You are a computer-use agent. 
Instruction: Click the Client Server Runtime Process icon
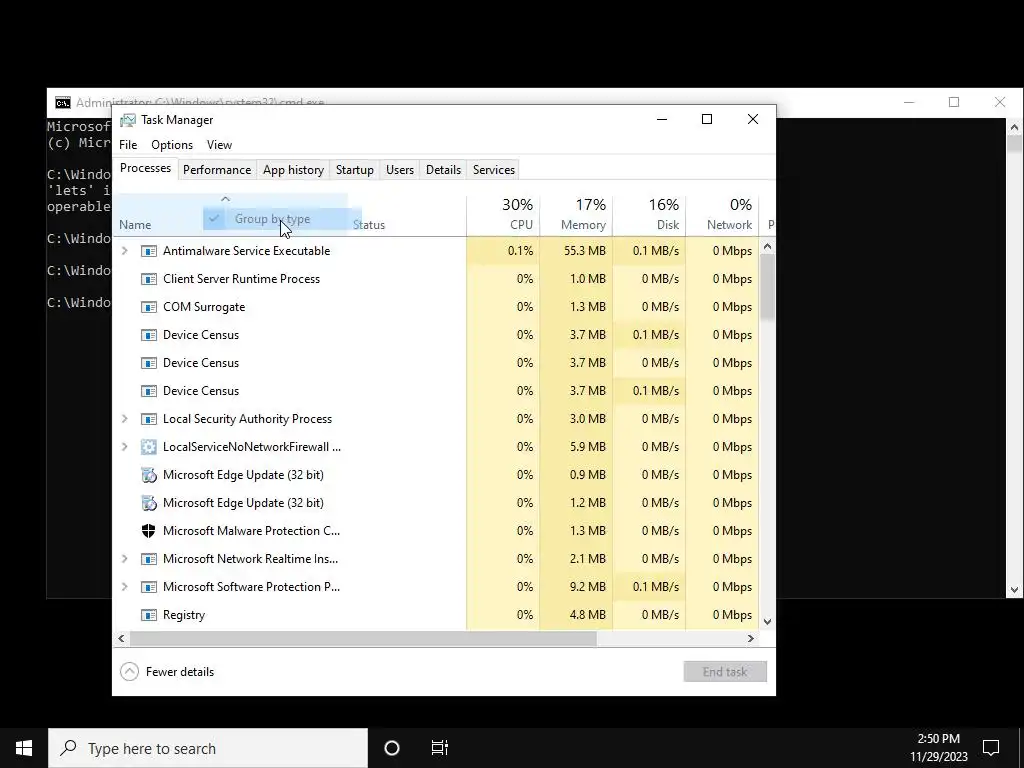click(x=149, y=279)
